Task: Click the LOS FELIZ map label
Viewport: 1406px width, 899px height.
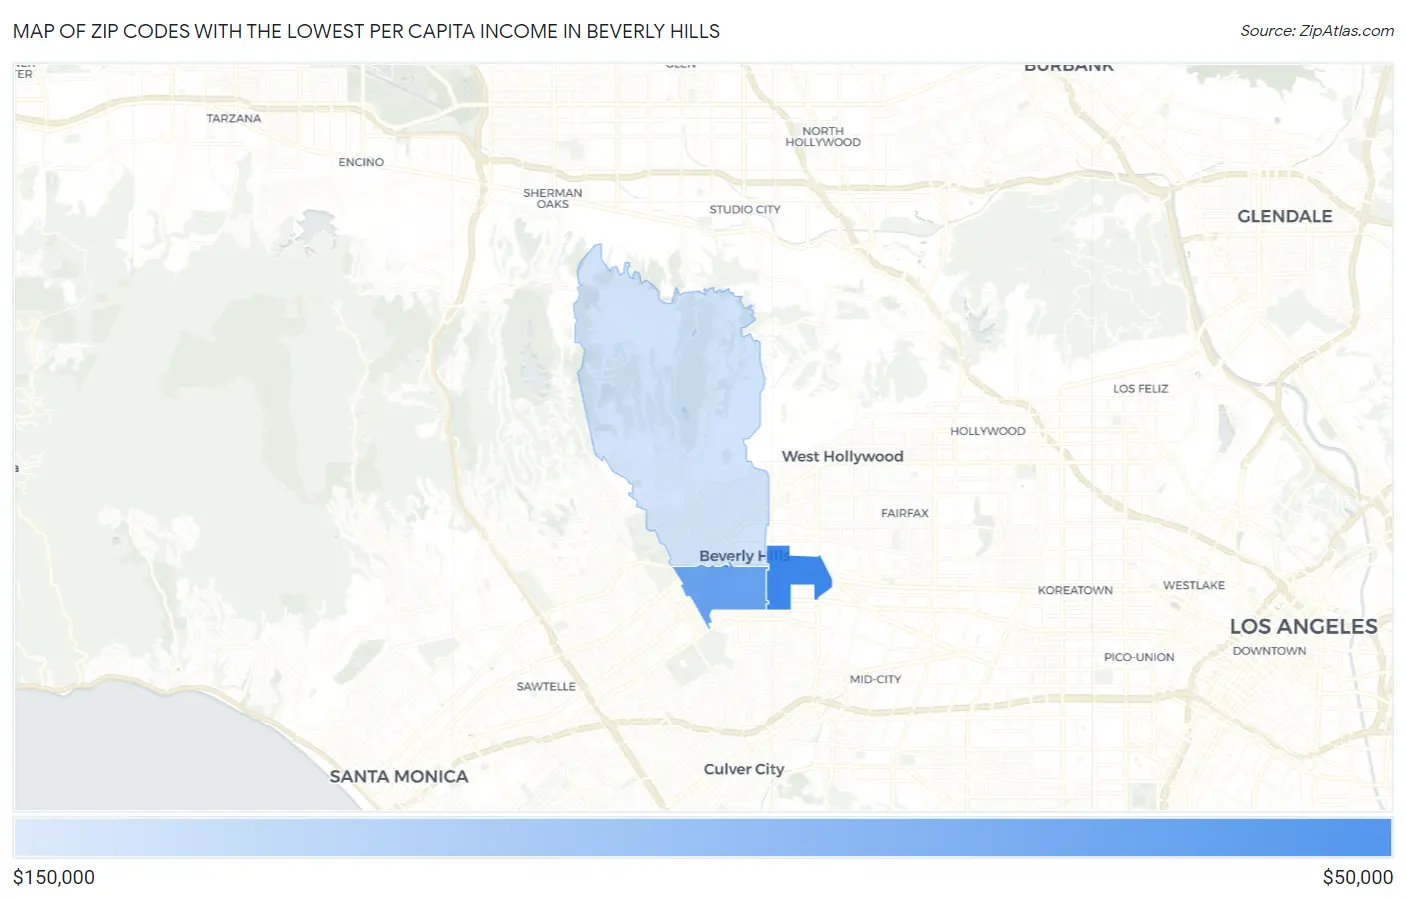Action: (x=1140, y=388)
